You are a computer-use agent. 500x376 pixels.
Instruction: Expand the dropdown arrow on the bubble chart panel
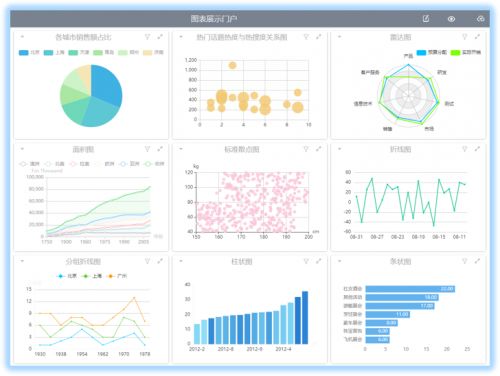(181, 37)
